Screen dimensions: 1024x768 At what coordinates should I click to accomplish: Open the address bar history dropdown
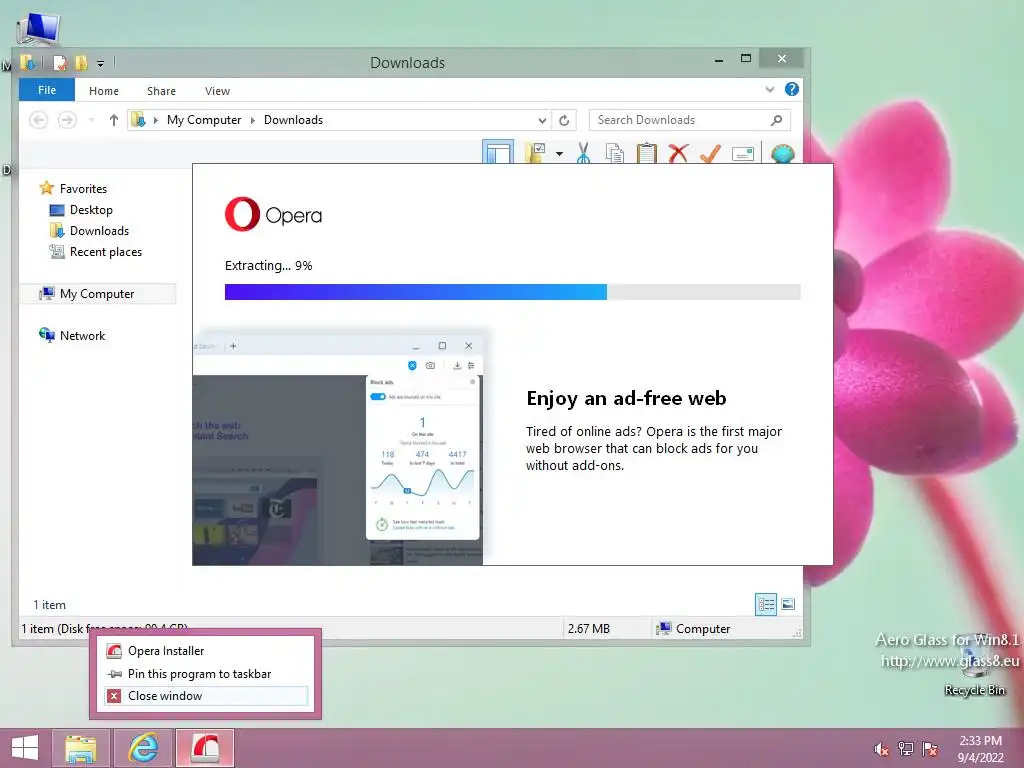[x=542, y=120]
